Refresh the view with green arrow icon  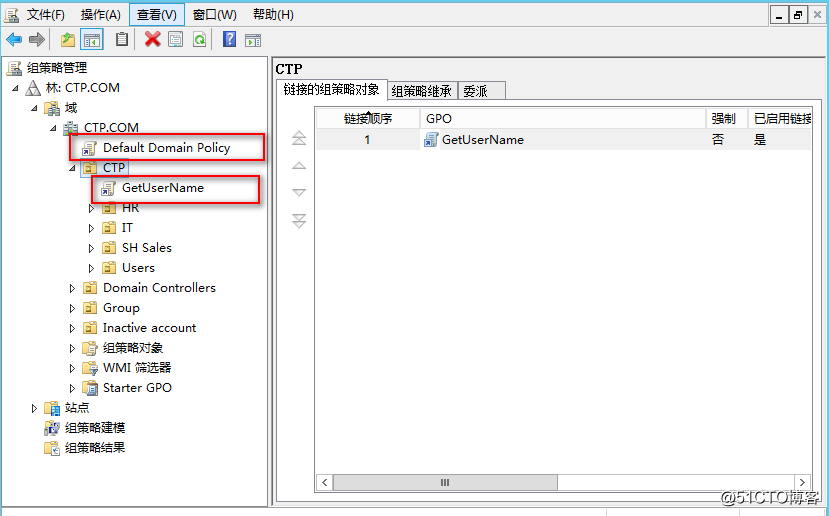click(199, 40)
